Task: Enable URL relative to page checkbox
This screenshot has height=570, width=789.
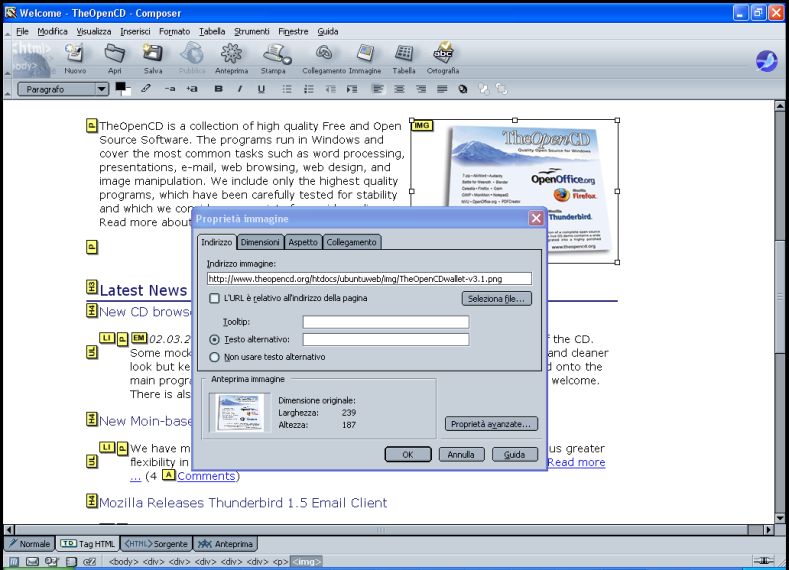Action: coord(214,298)
